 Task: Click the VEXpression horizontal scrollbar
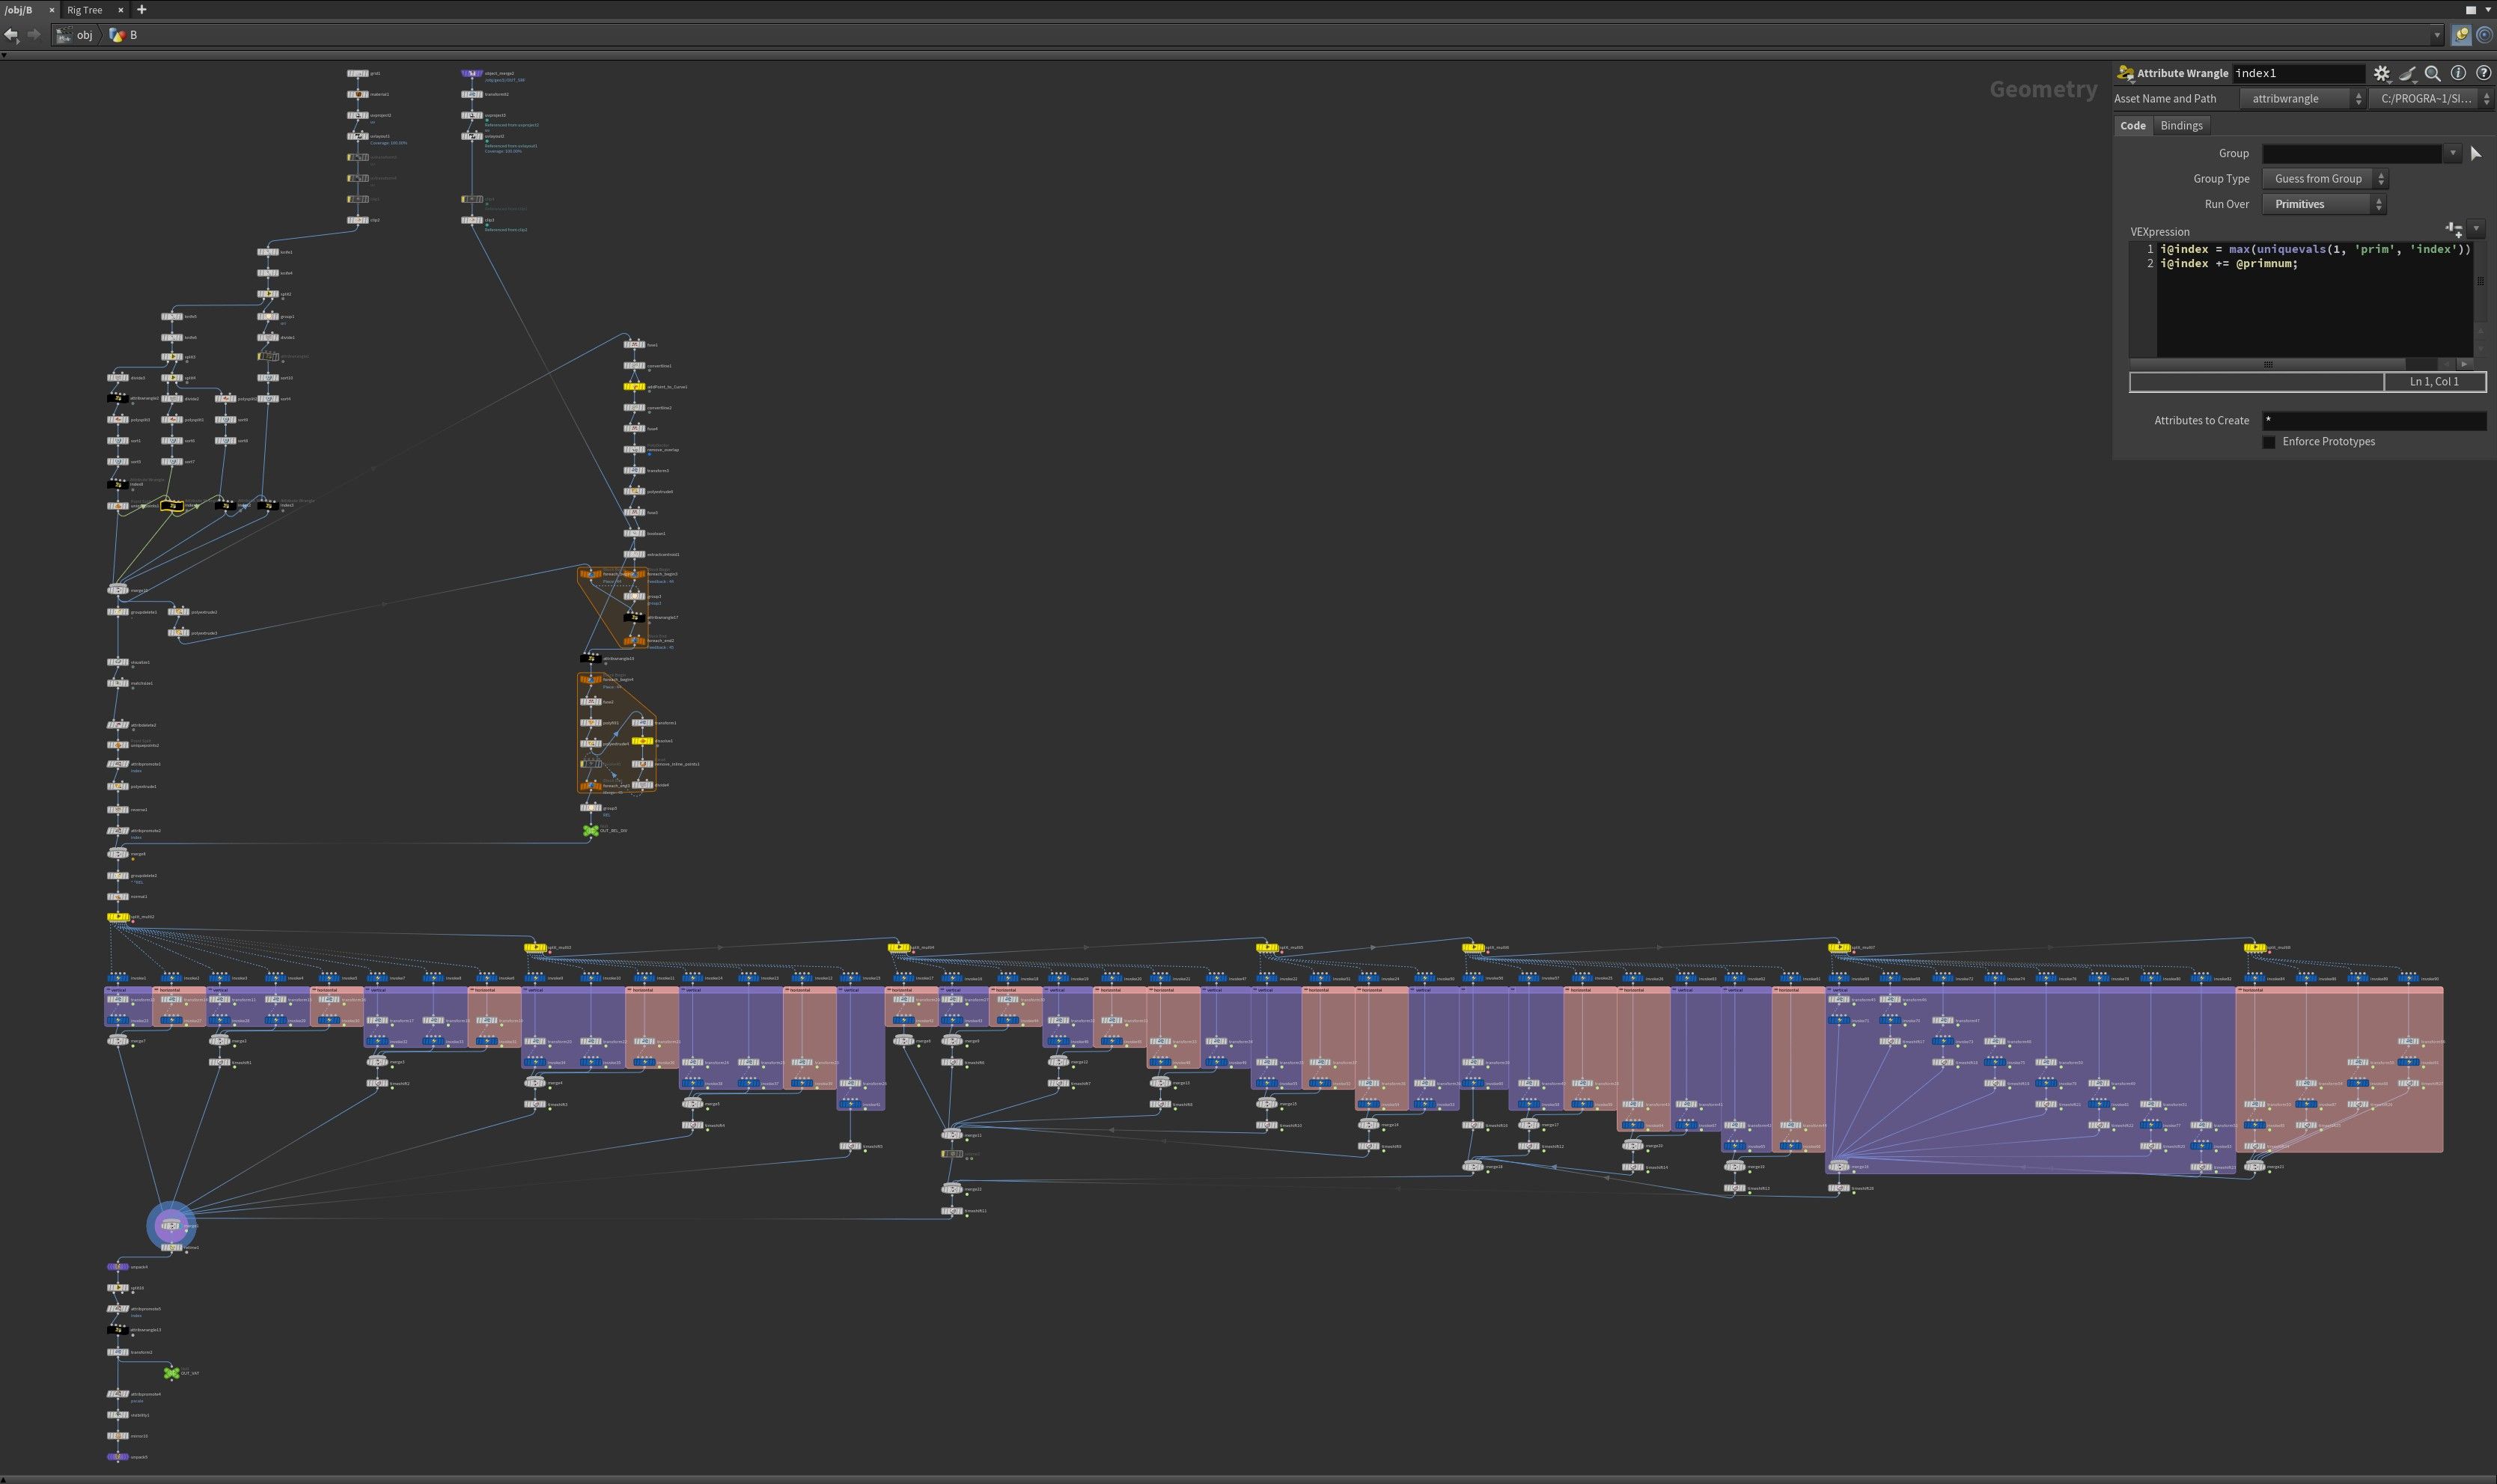click(2267, 364)
